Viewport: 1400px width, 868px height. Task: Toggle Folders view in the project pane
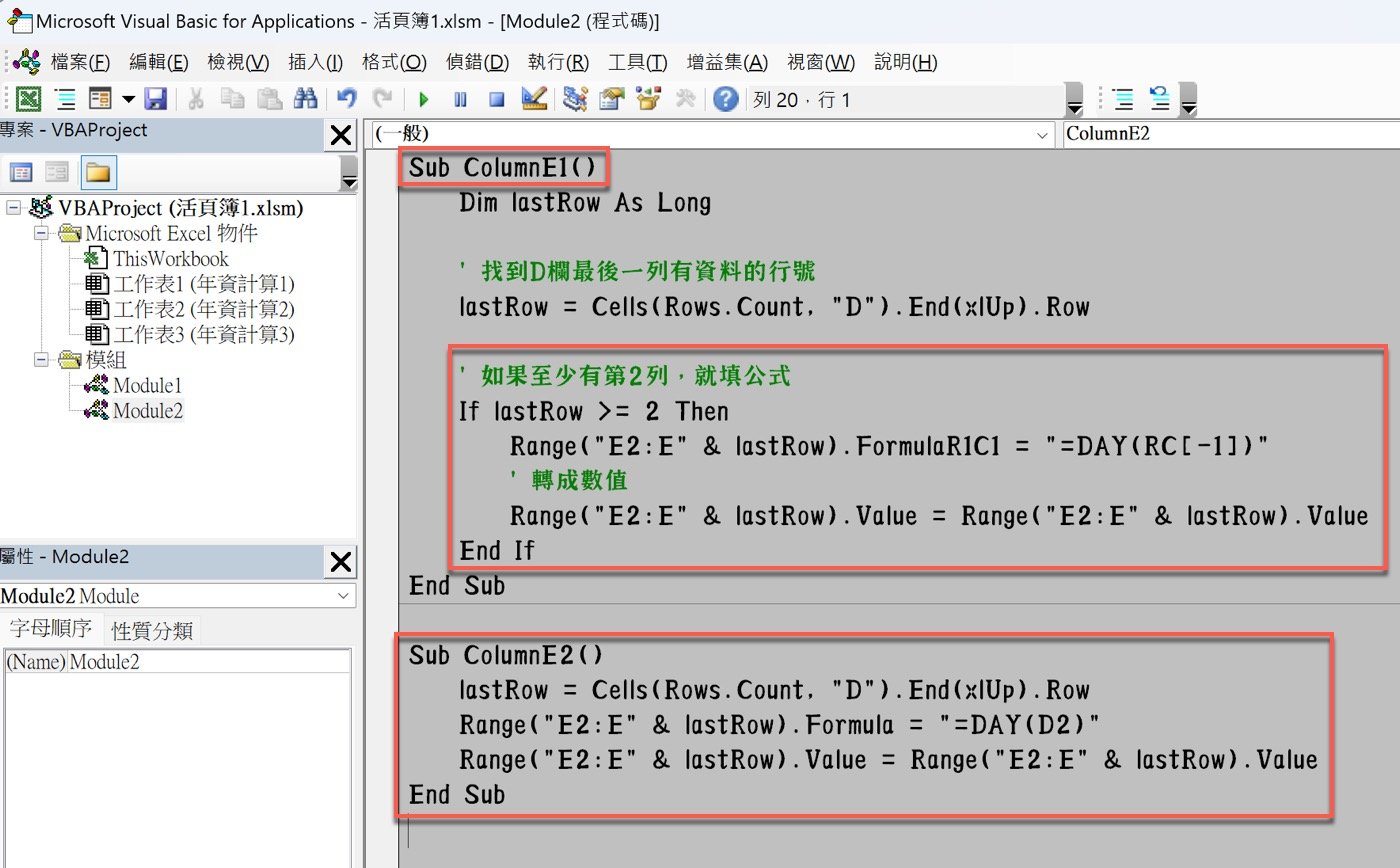click(98, 172)
